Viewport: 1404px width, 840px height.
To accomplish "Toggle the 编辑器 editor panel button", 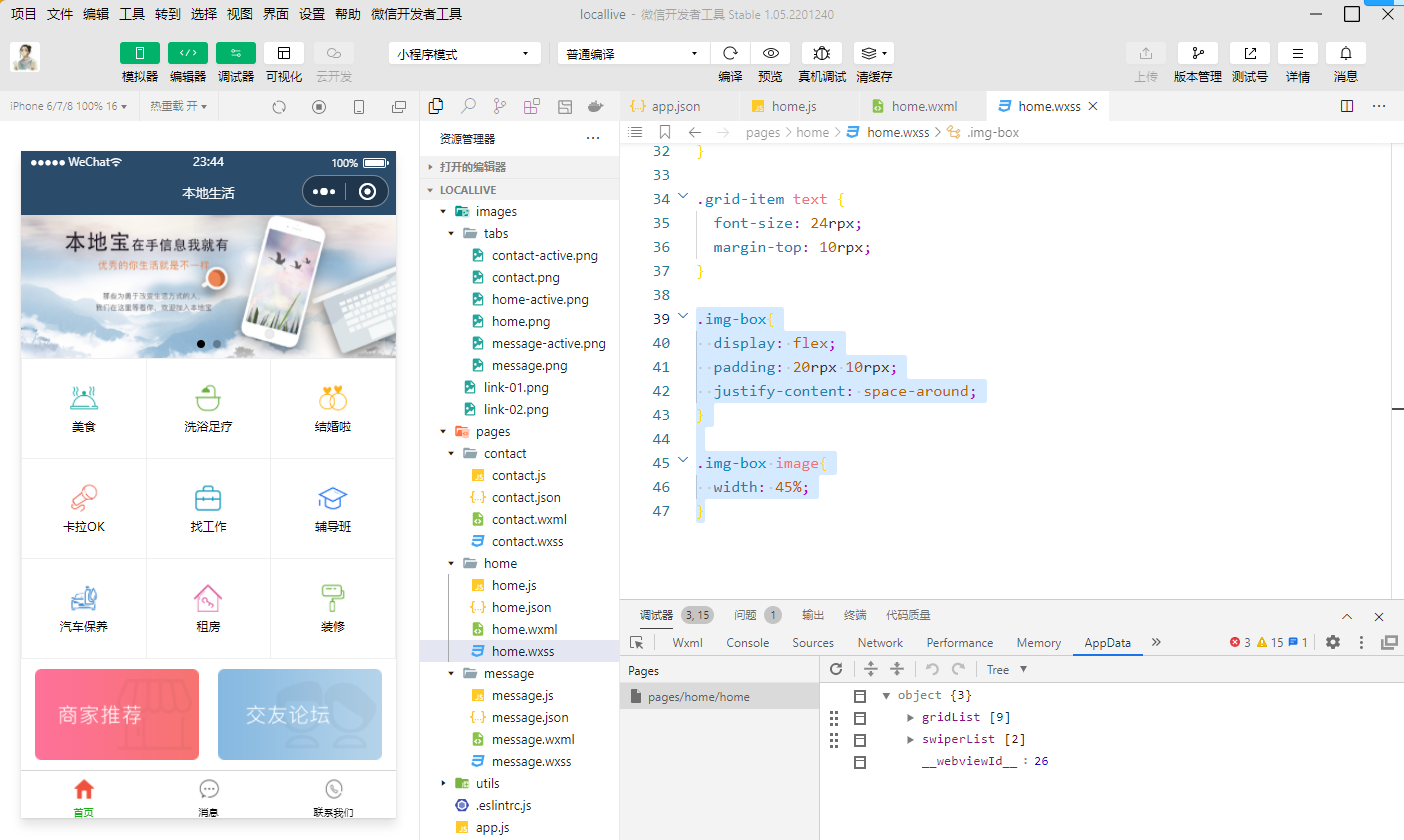I will [188, 53].
